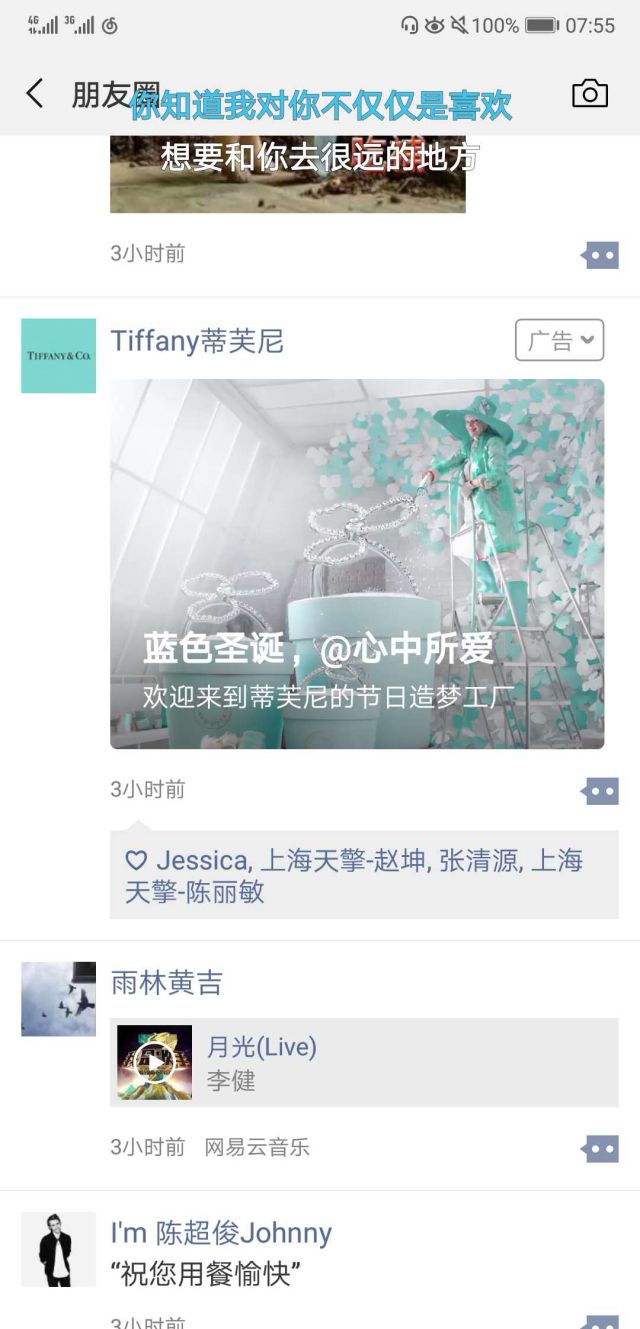Tap the back arrow next to 朋友圈
Viewport: 640px width, 1329px height.
point(35,94)
